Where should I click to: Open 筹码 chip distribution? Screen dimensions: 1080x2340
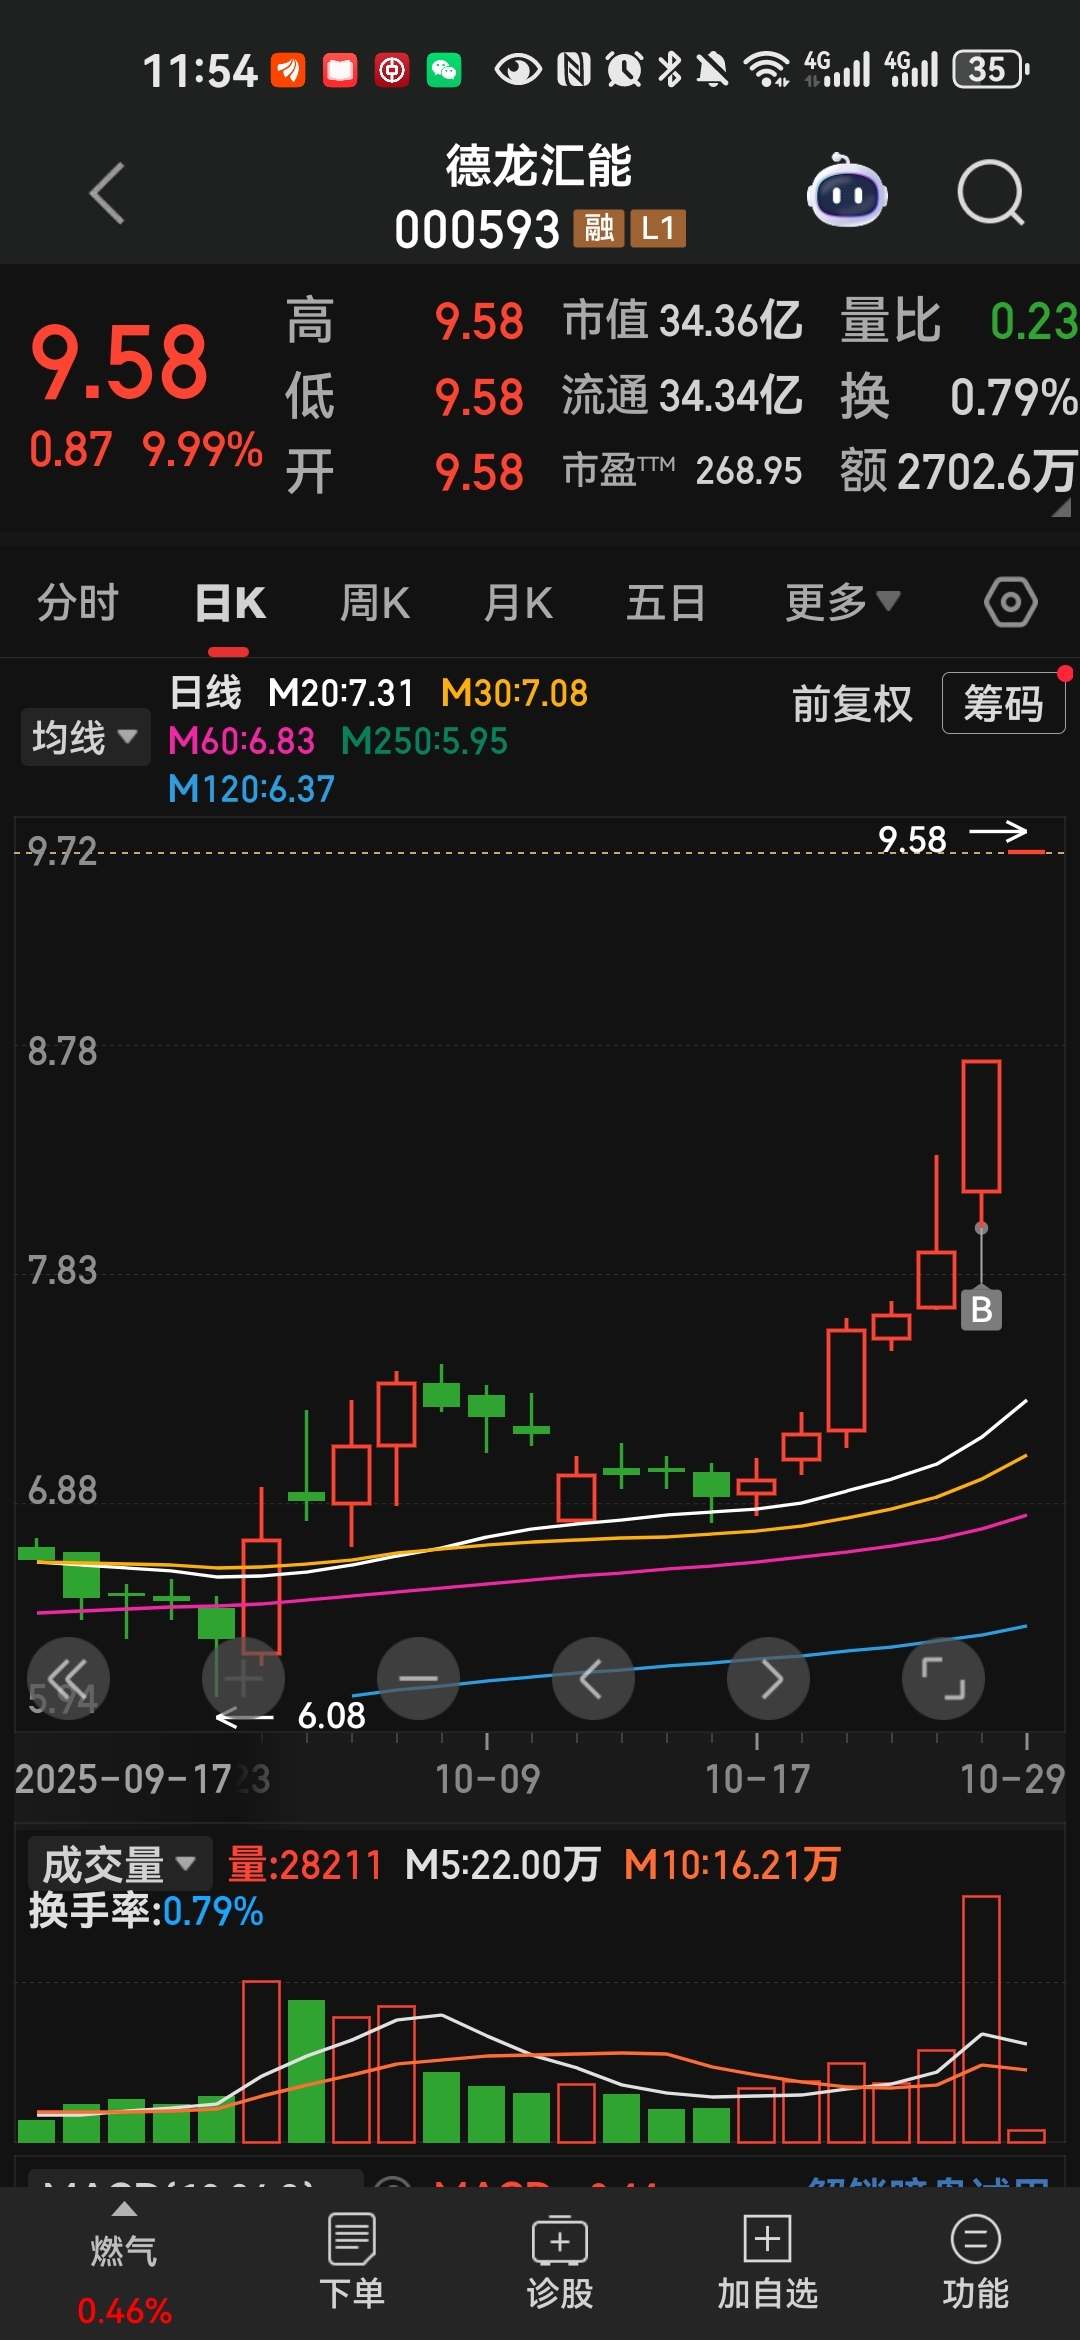(1003, 703)
